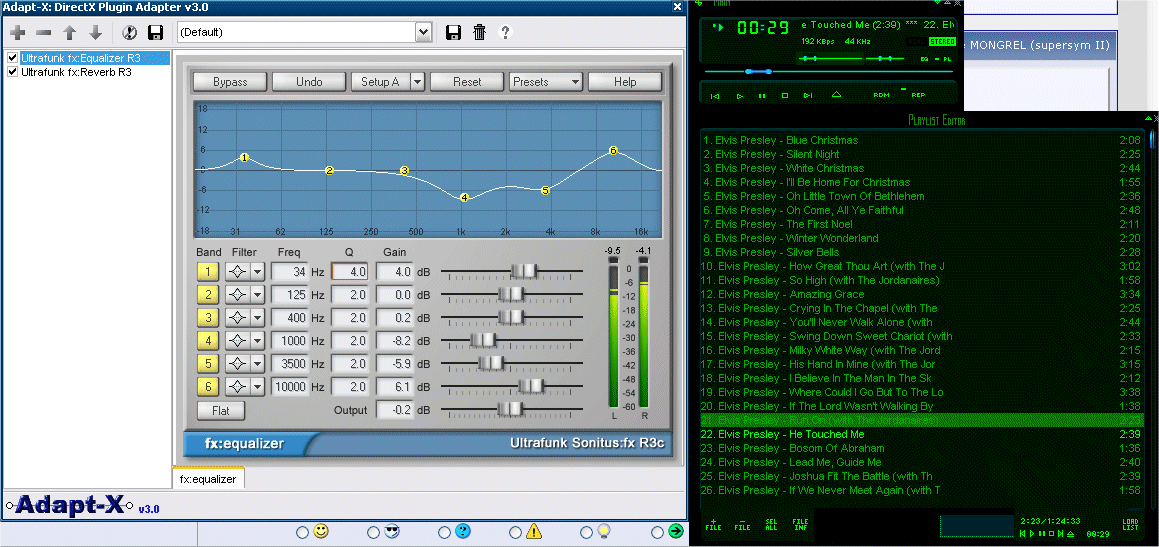
Task: Stop playback in Winamp main window
Action: 785,95
